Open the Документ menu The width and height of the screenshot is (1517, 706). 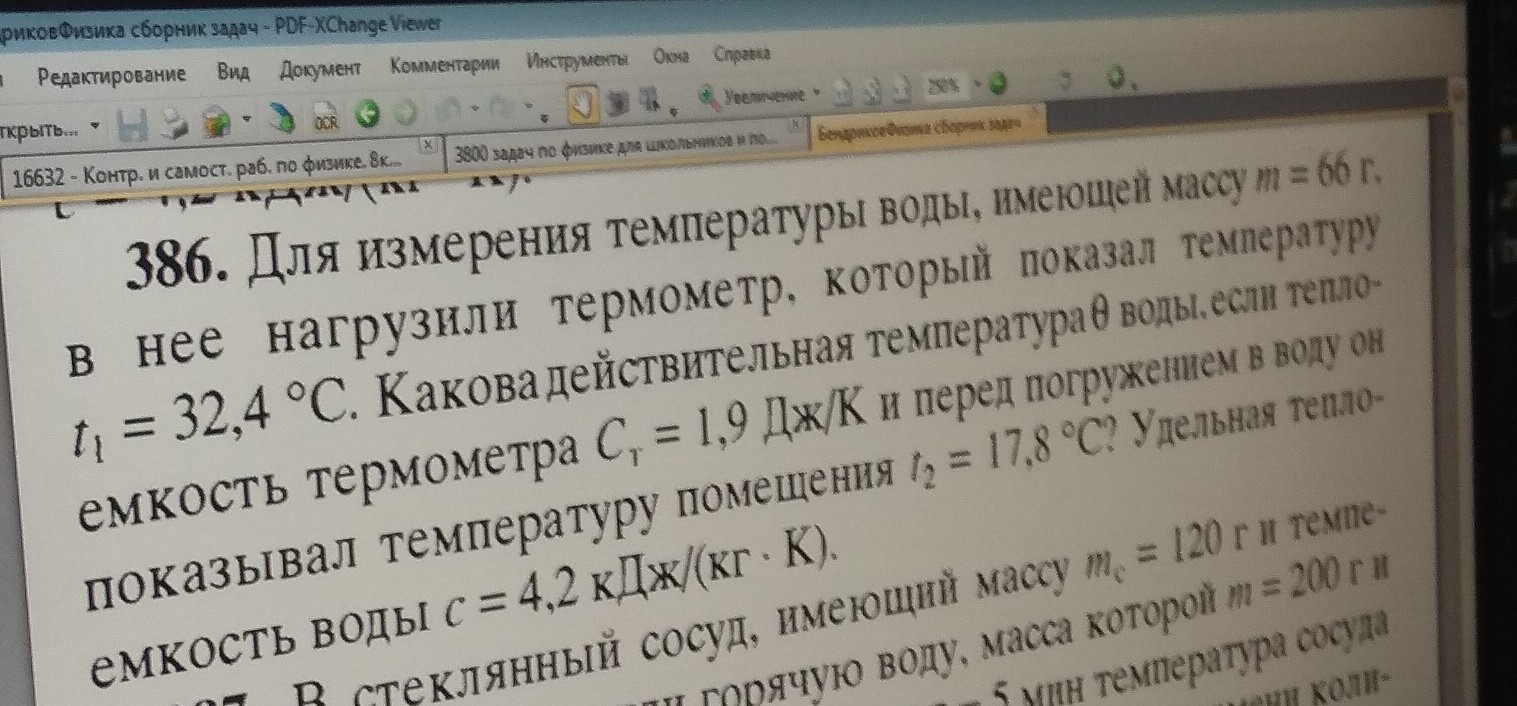(x=319, y=69)
